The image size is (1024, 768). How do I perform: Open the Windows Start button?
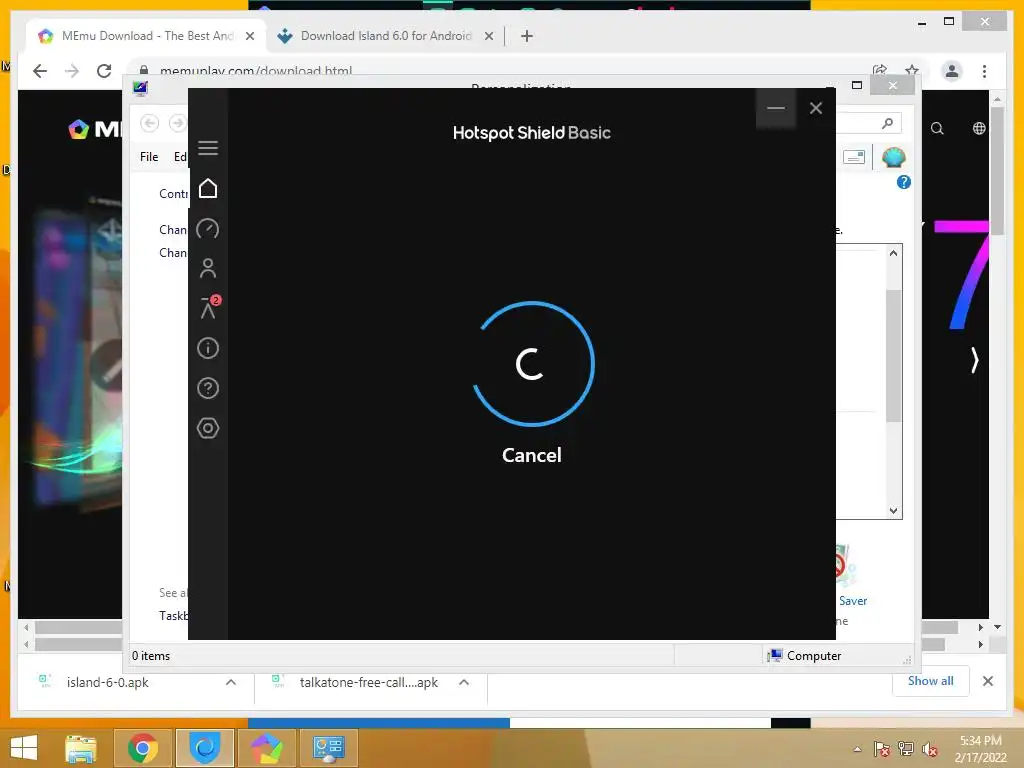point(24,748)
